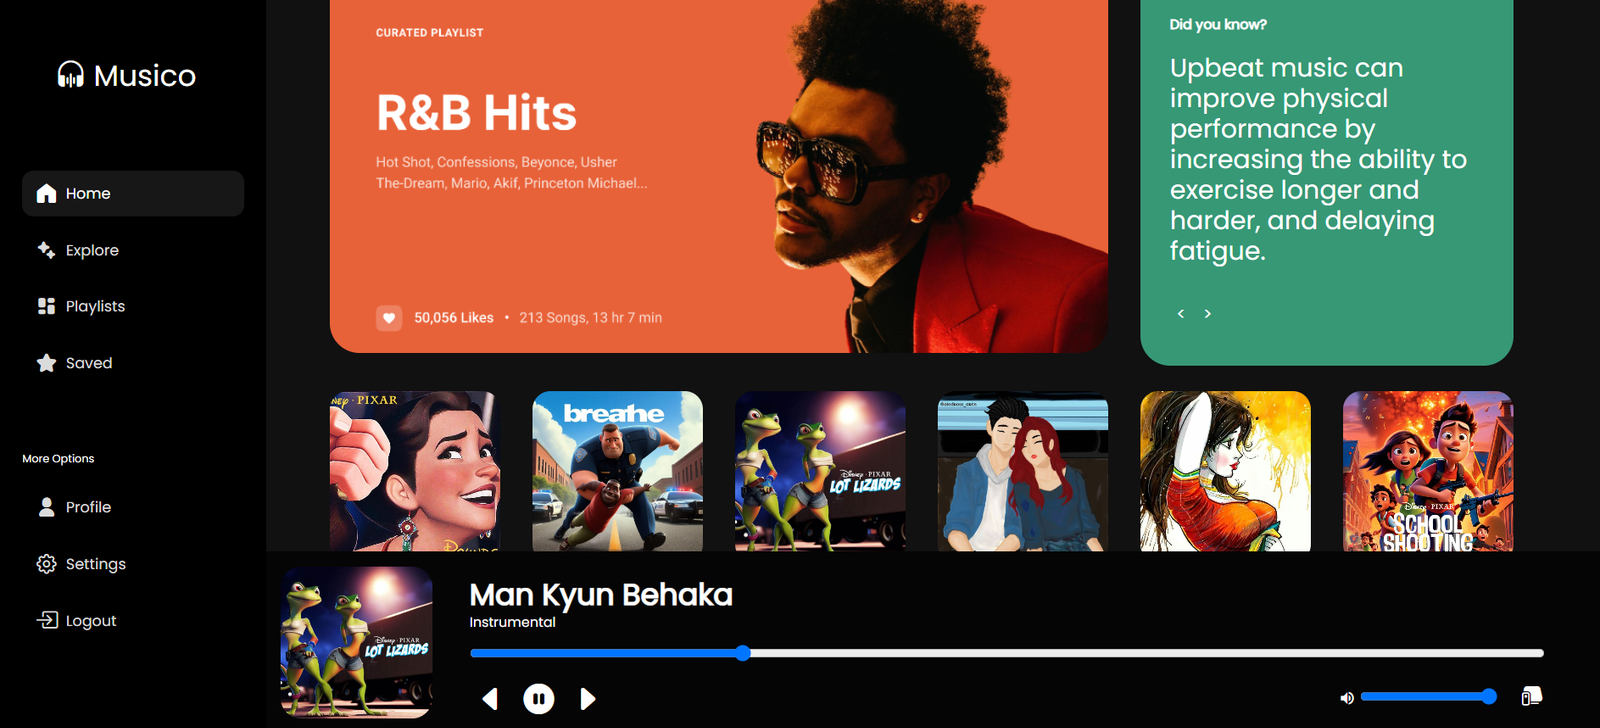Open the Pixar woman album cover
The image size is (1600, 728).
tap(415, 471)
